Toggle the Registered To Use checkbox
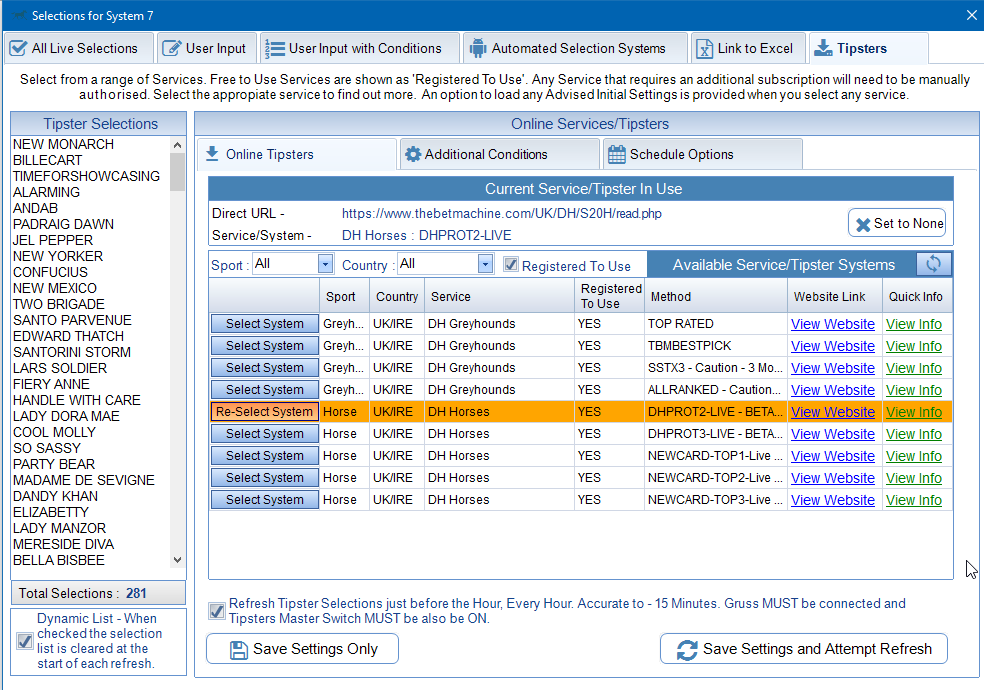Viewport: 984px width, 690px height. [511, 265]
